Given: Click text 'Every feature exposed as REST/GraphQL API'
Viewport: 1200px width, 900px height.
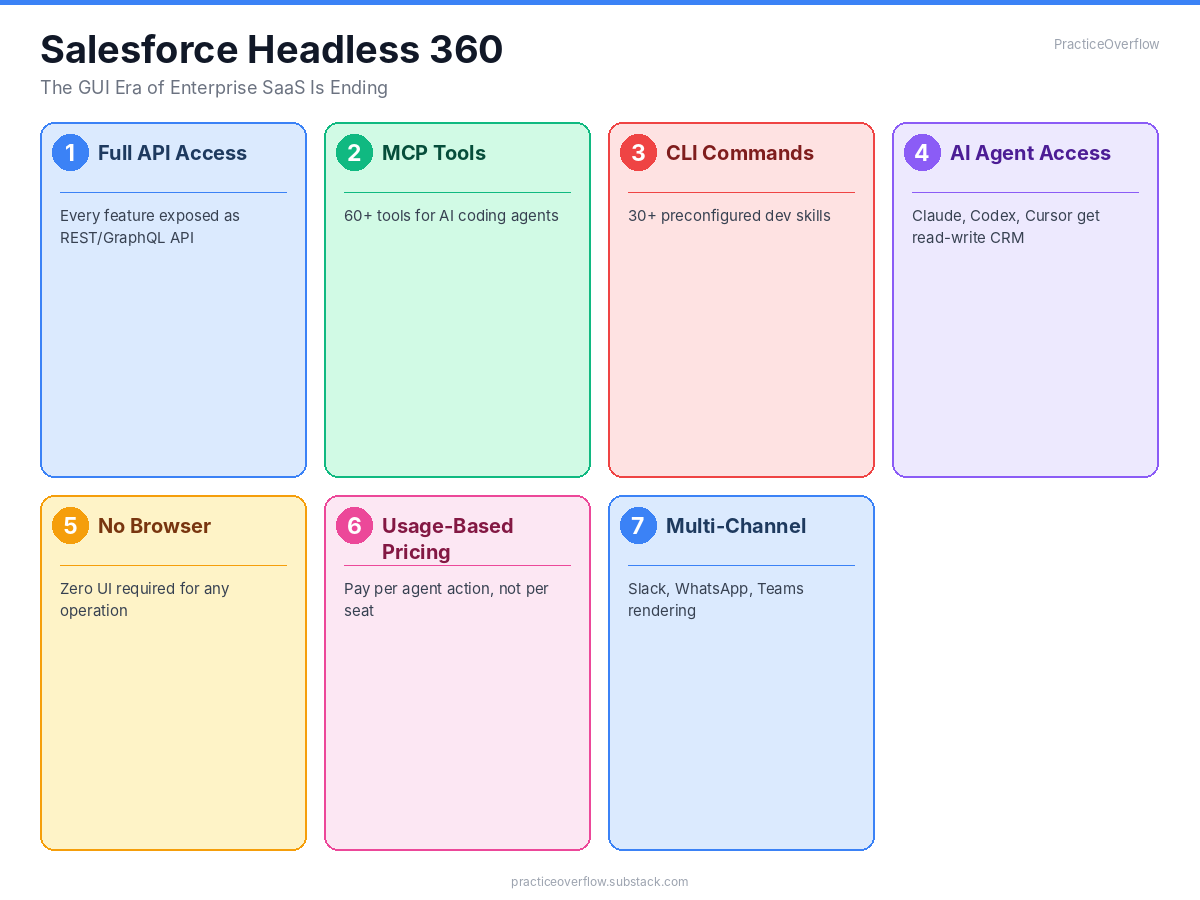Looking at the screenshot, I should pos(150,227).
